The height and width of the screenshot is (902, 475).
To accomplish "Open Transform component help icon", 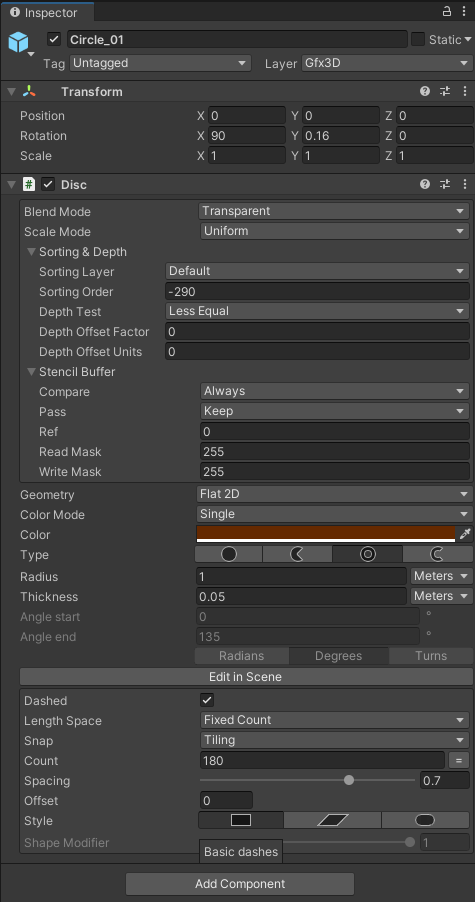I will (425, 91).
